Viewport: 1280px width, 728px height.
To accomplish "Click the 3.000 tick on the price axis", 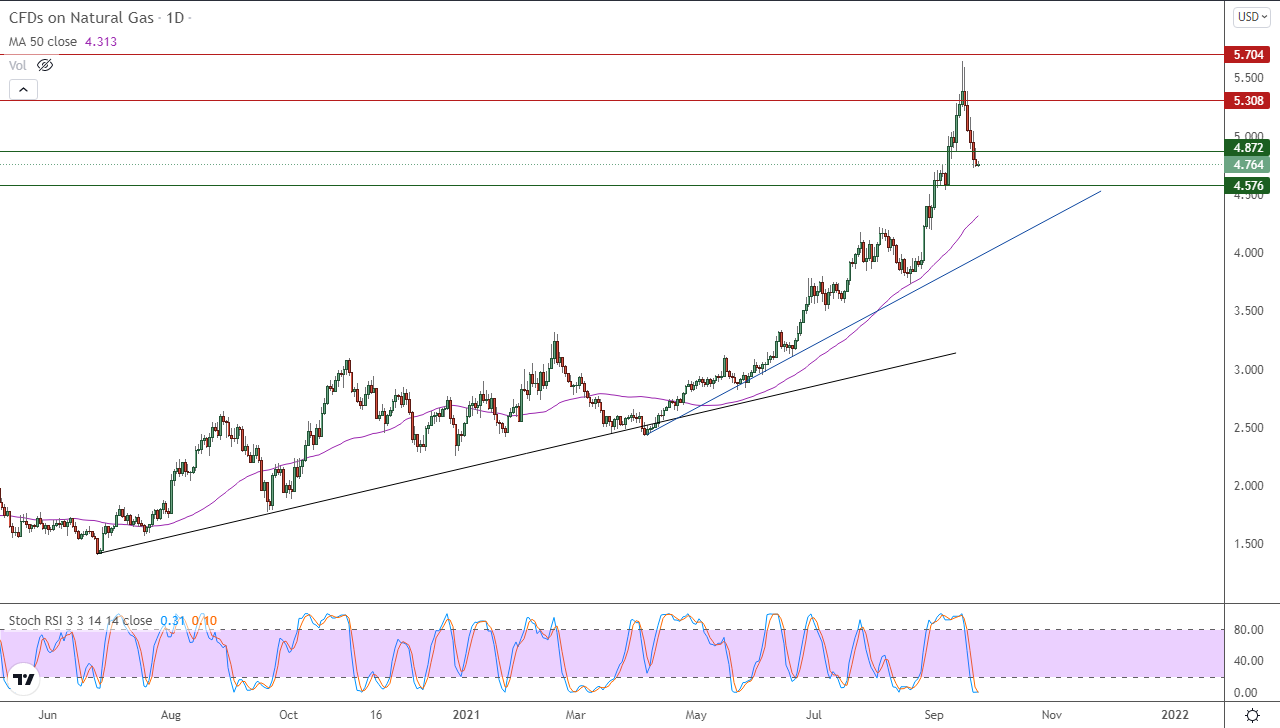I will (1248, 370).
